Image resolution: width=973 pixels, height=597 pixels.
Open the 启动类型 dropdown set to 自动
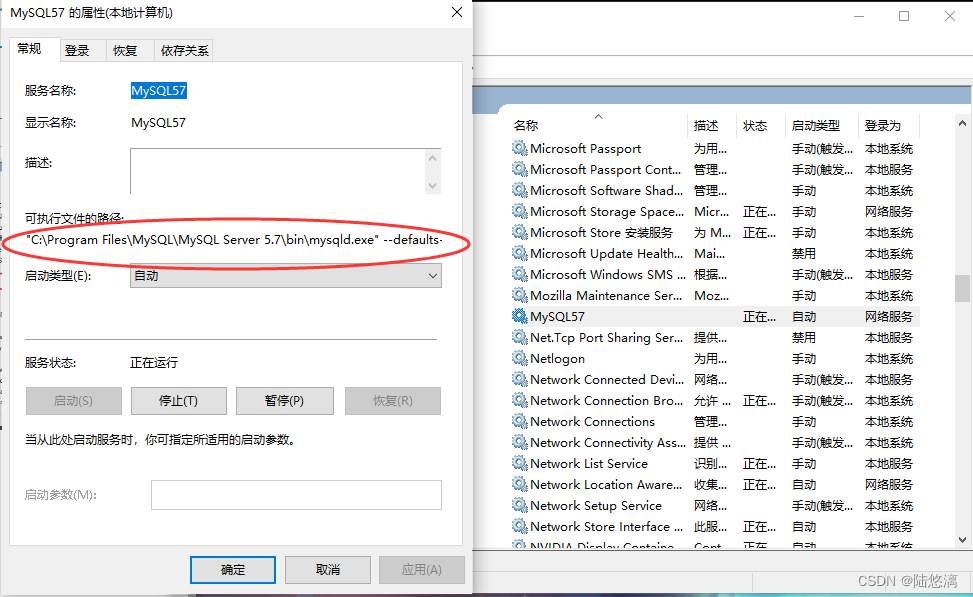[286, 276]
